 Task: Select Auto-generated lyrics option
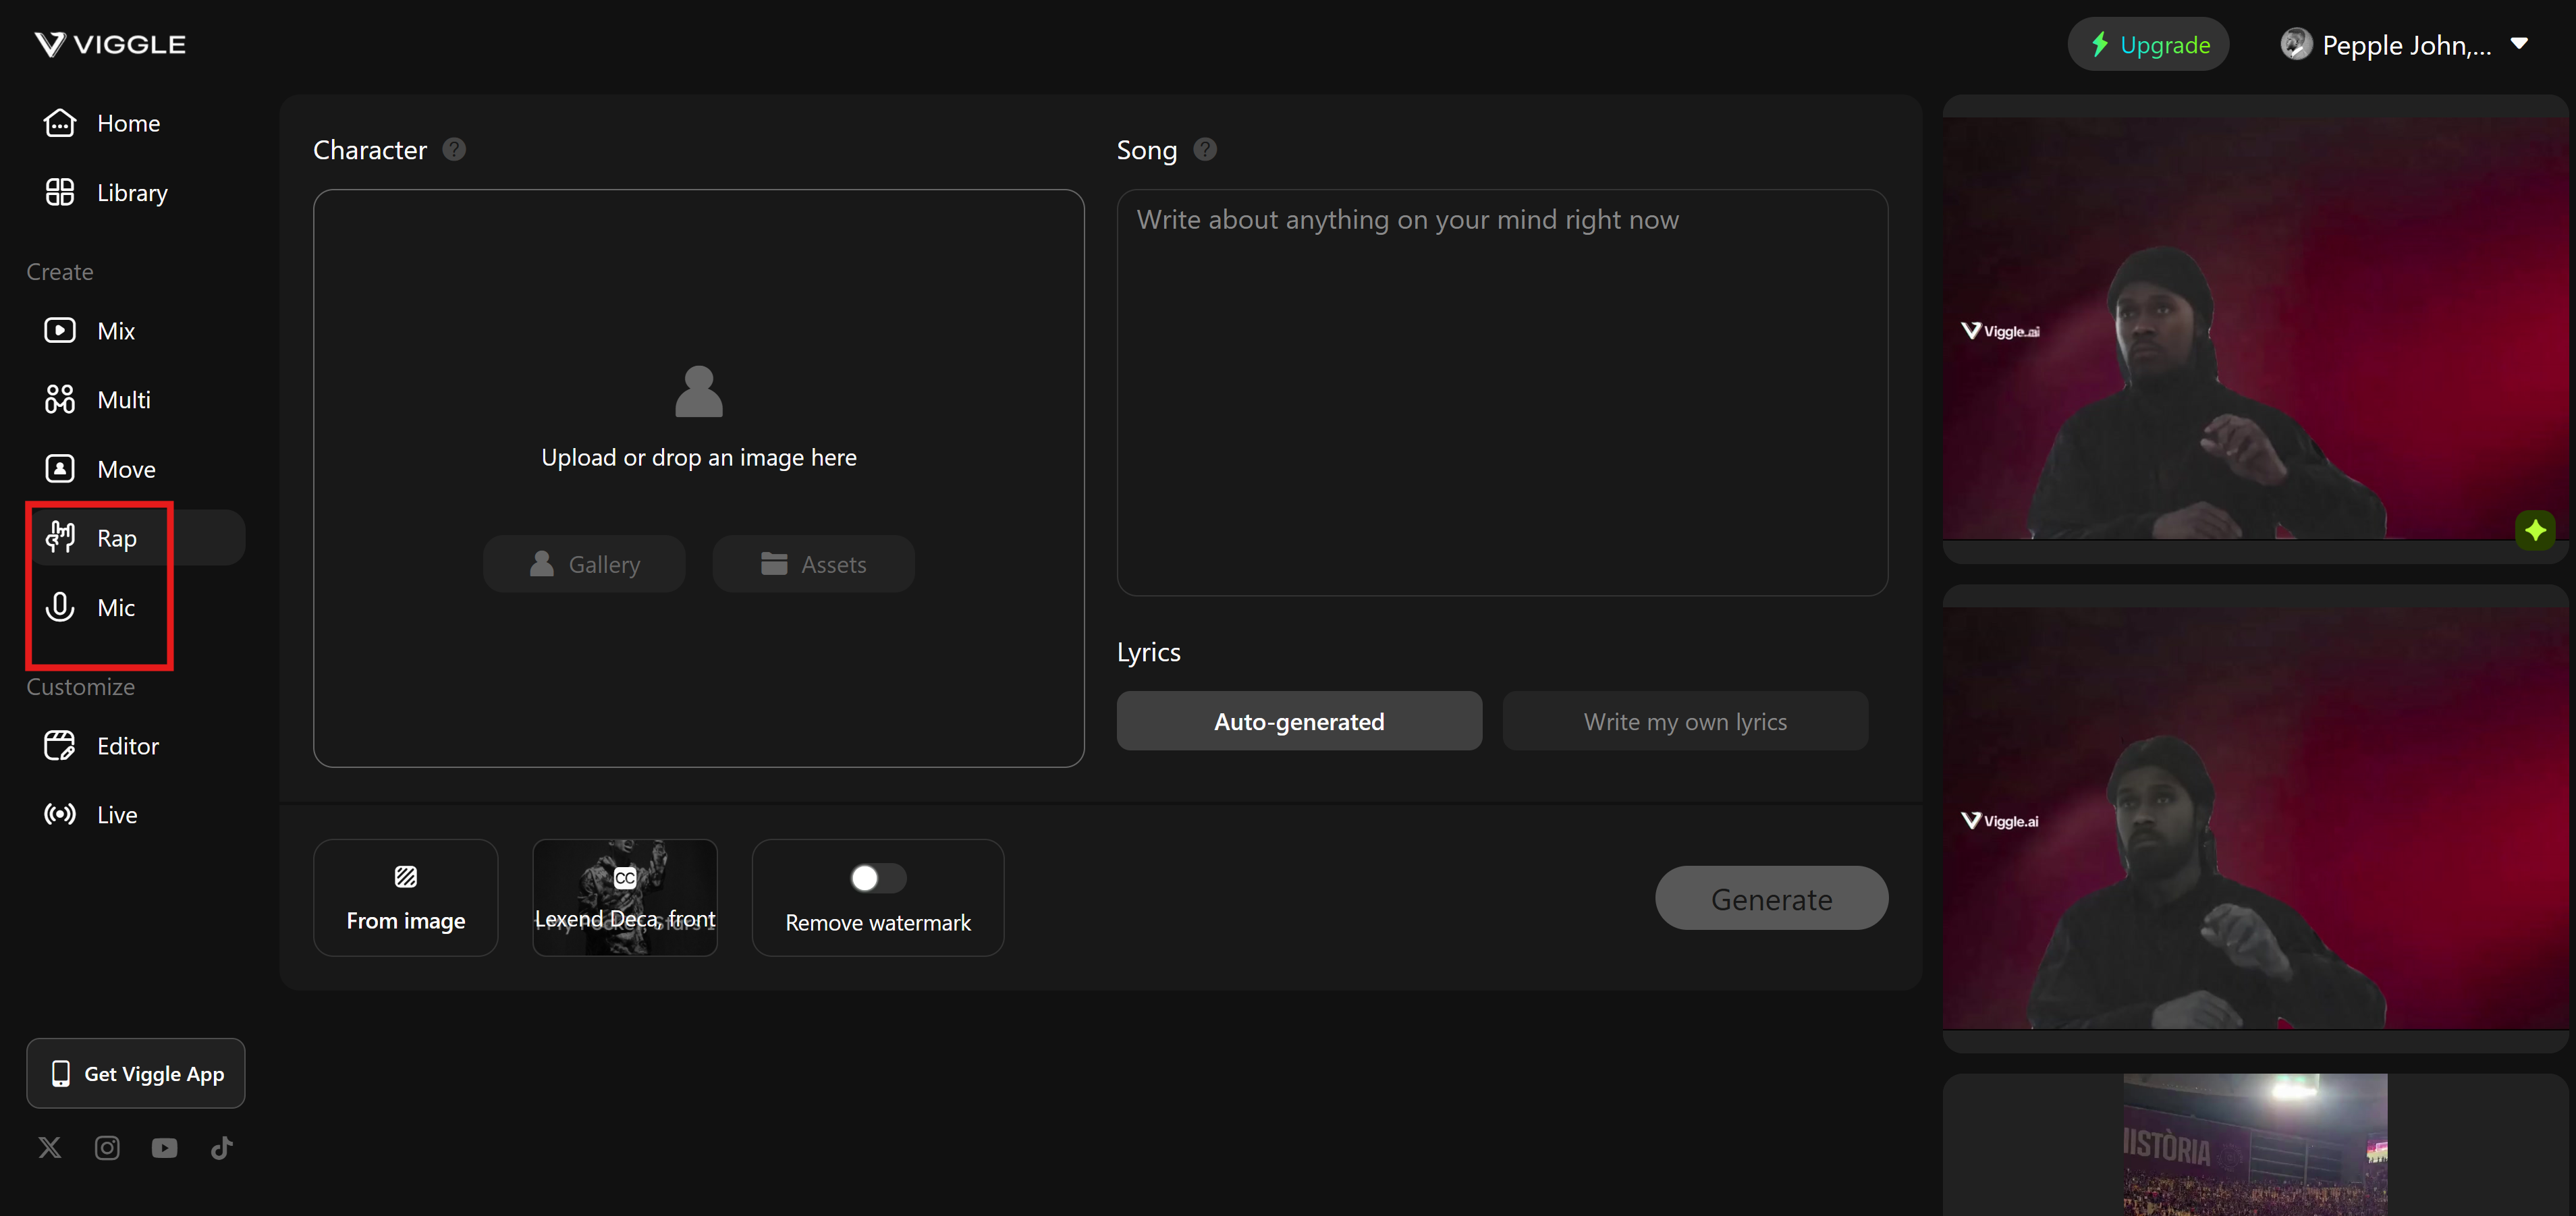[1298, 721]
